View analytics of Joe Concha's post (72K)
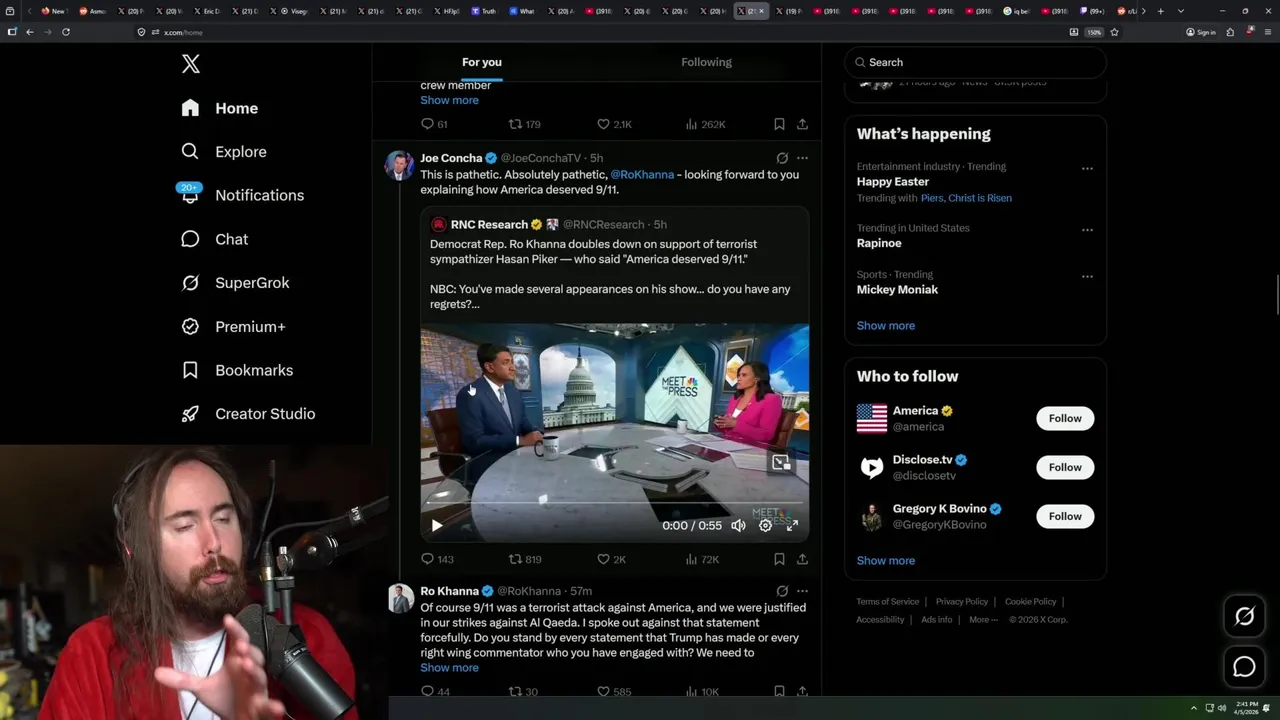The image size is (1280, 720). tap(702, 559)
